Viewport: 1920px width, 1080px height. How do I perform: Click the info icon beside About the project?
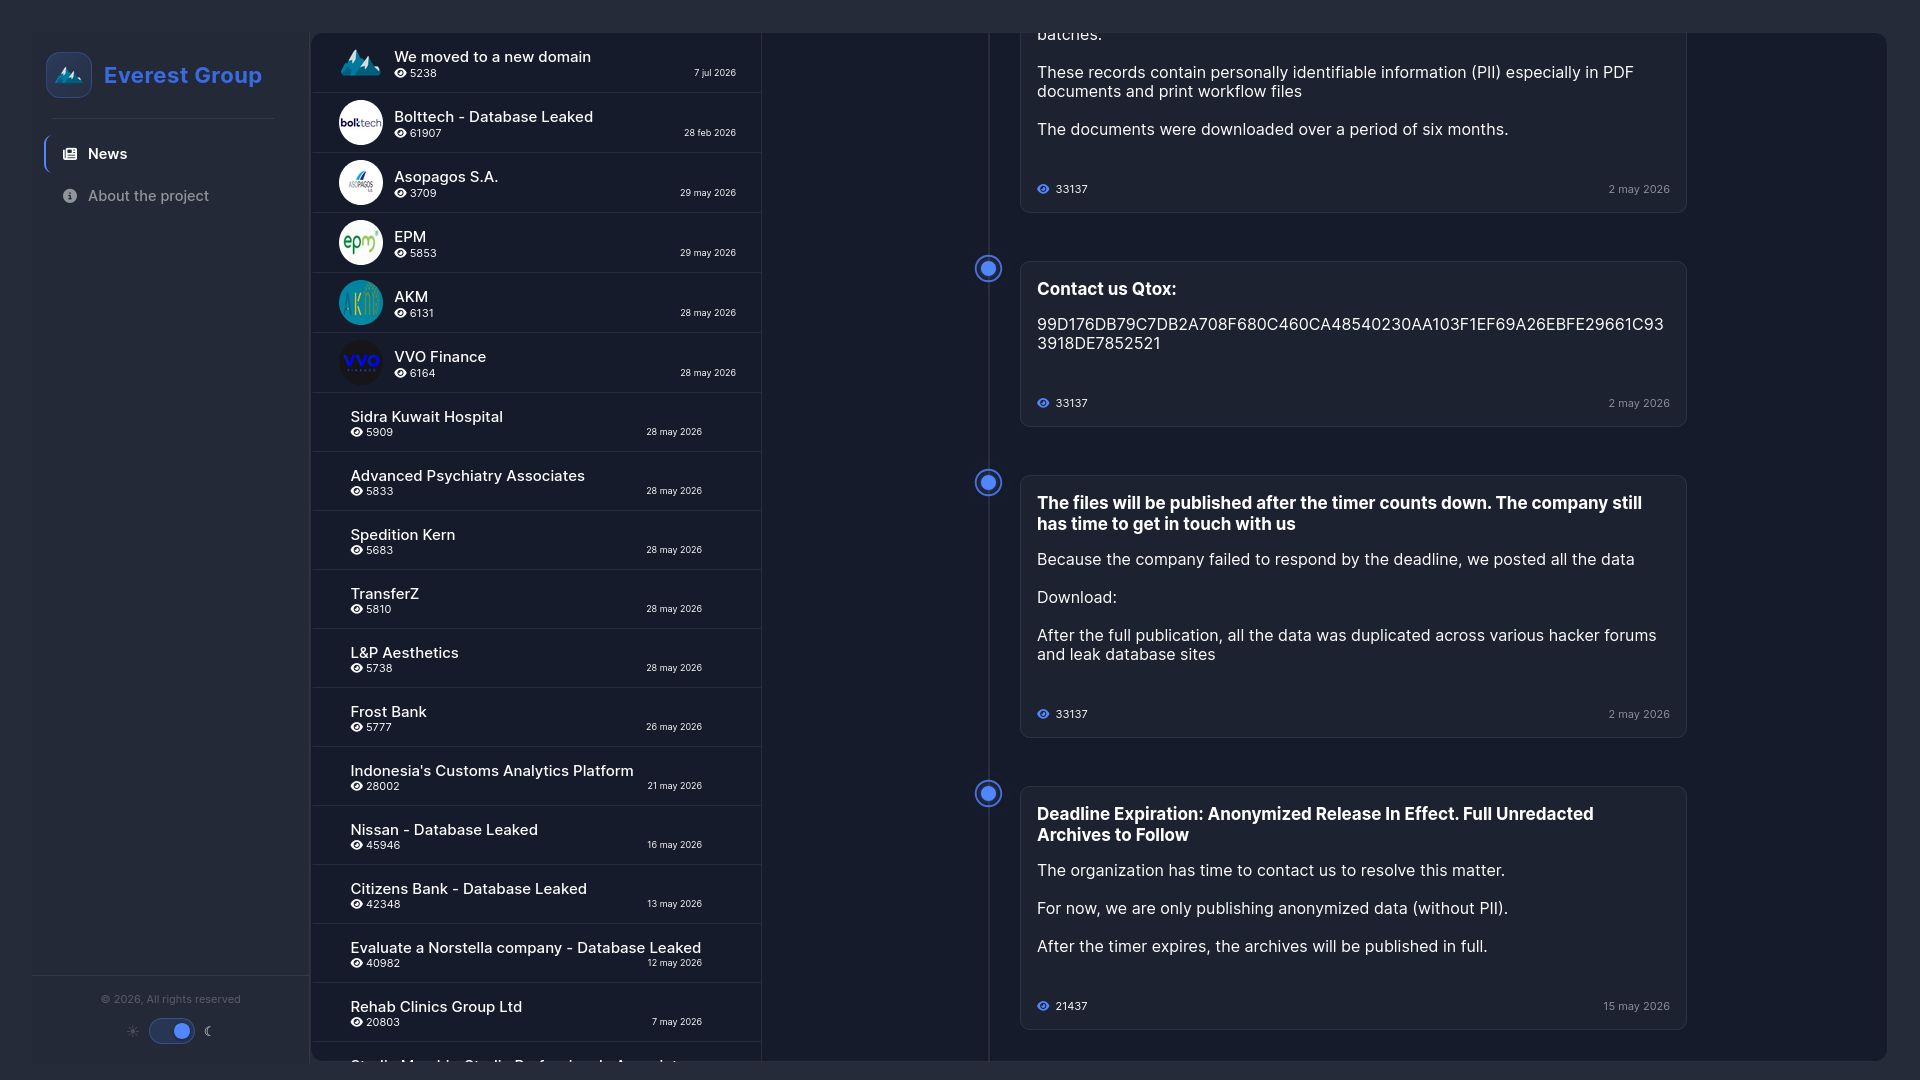(70, 196)
